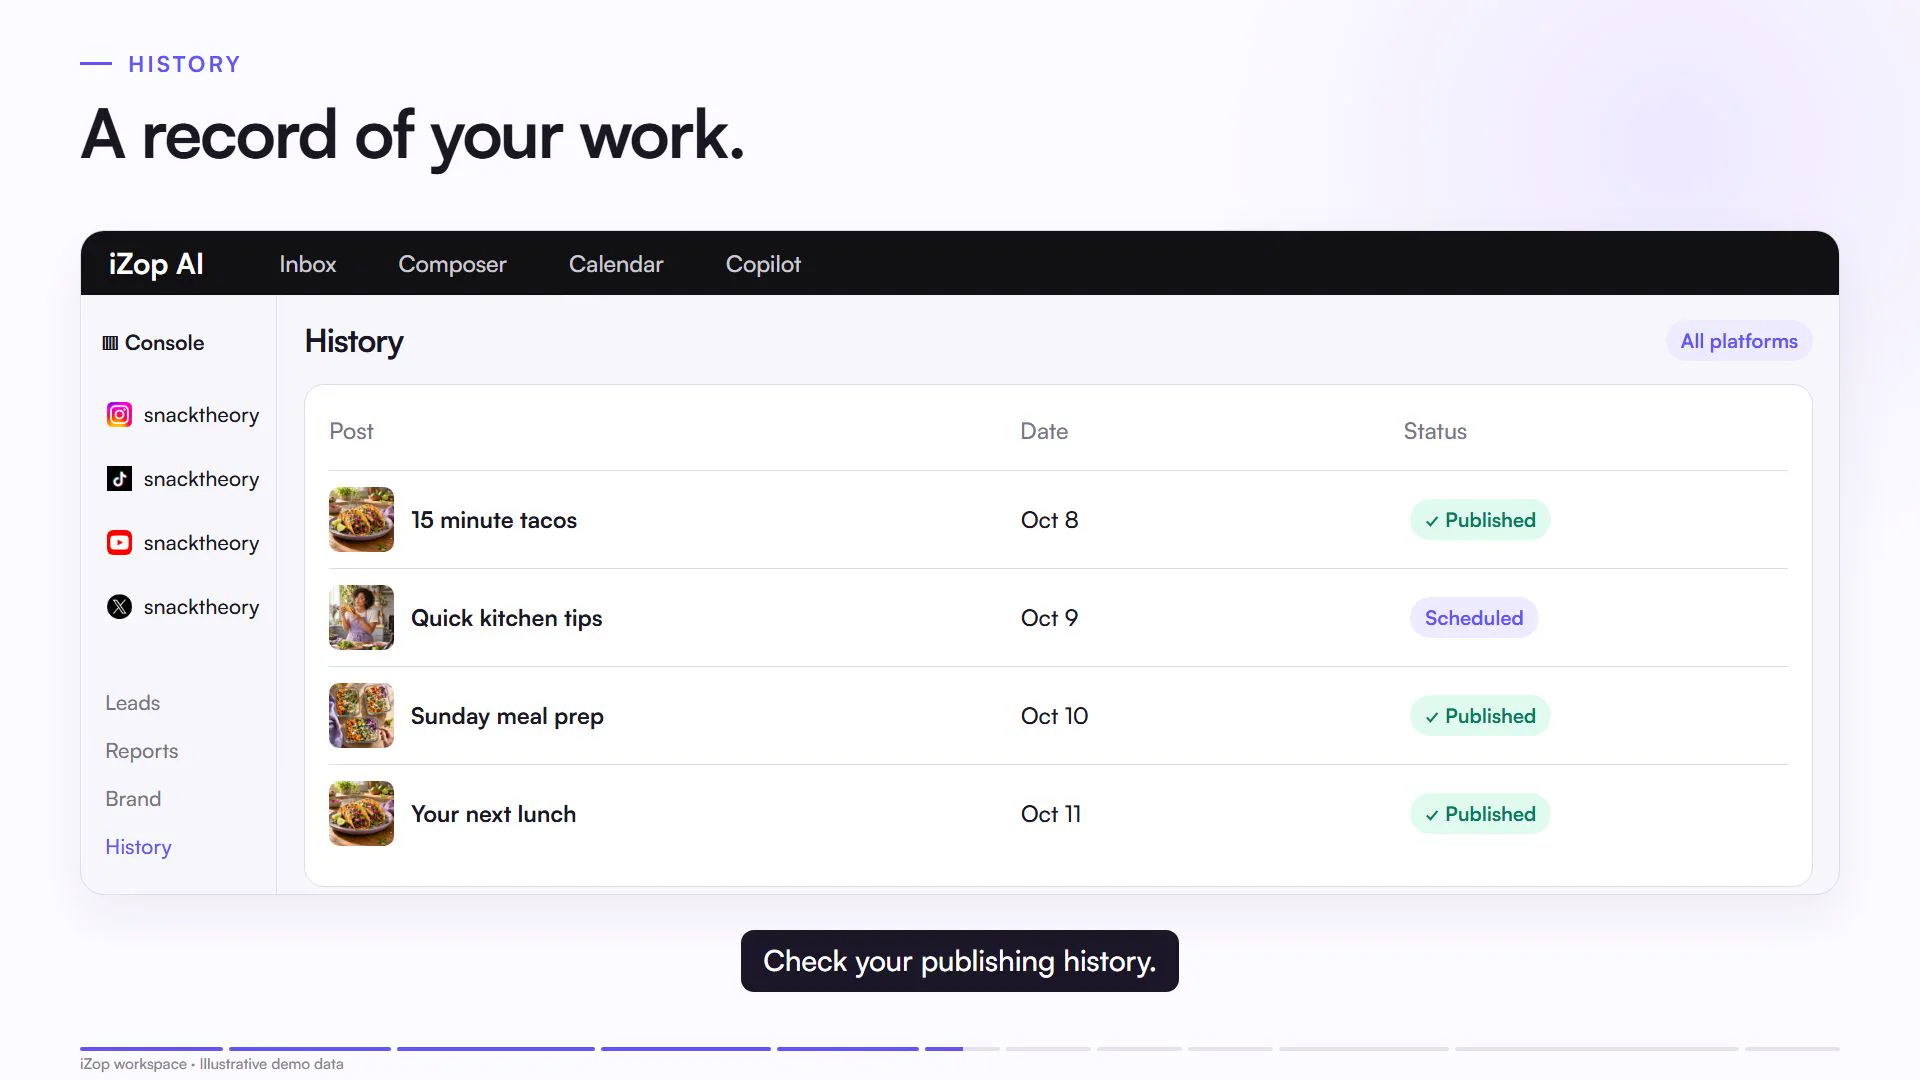Click the Console grid icon
The image size is (1920, 1080).
[110, 343]
